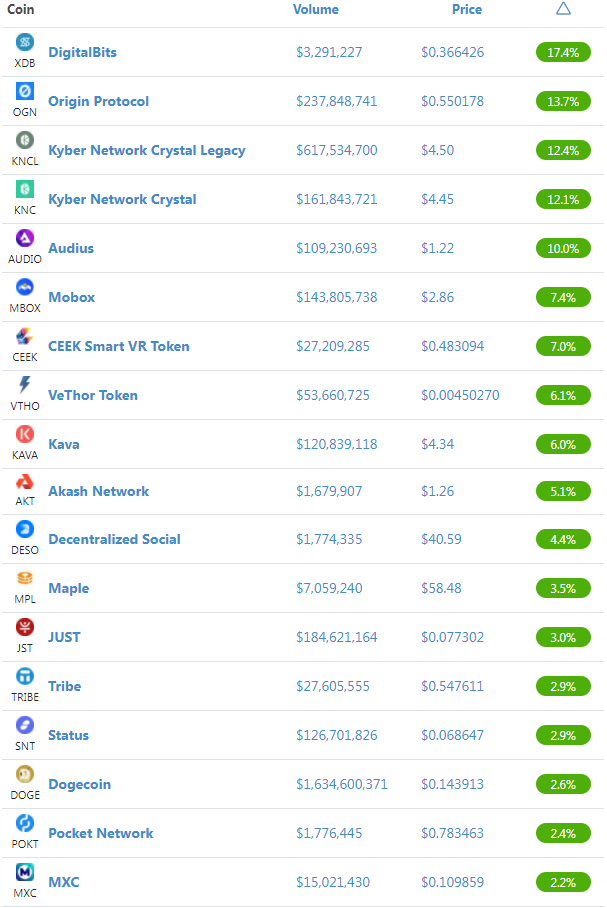
Task: Click the MXC coin logo
Action: pos(24,872)
